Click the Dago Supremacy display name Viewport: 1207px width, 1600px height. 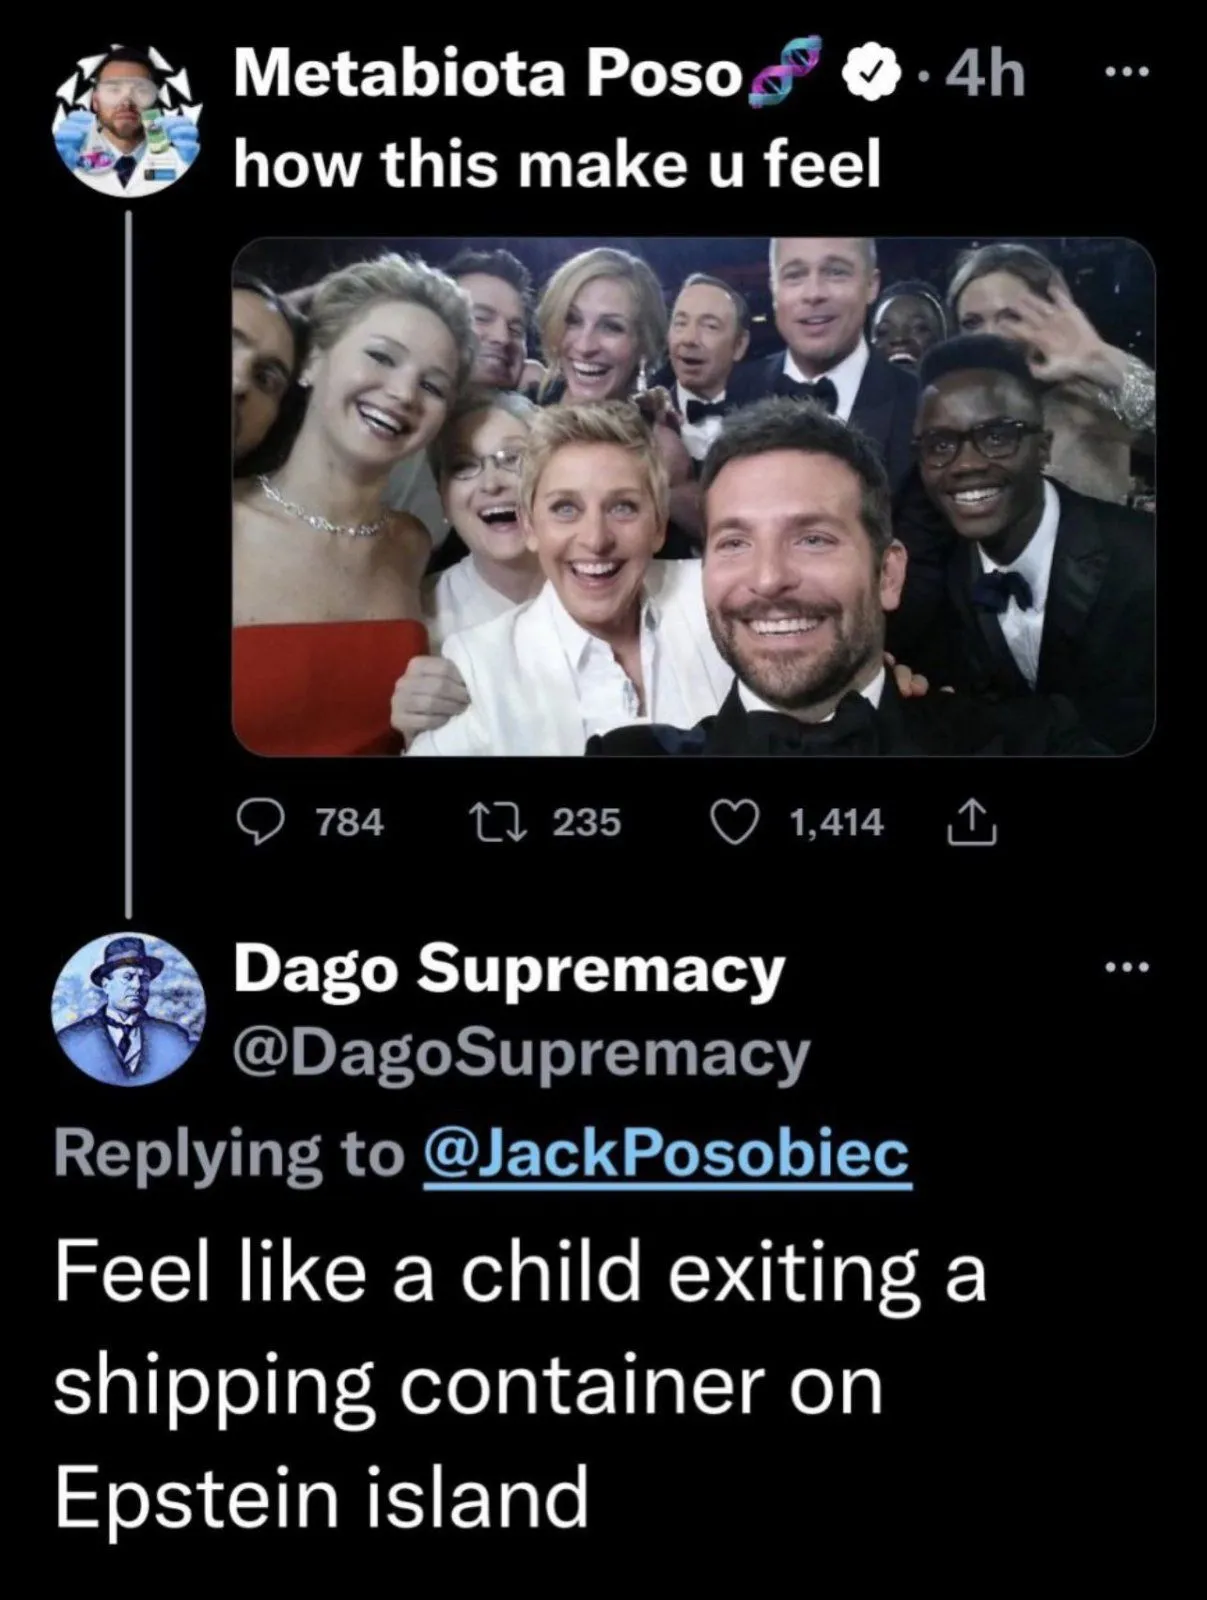(x=508, y=969)
